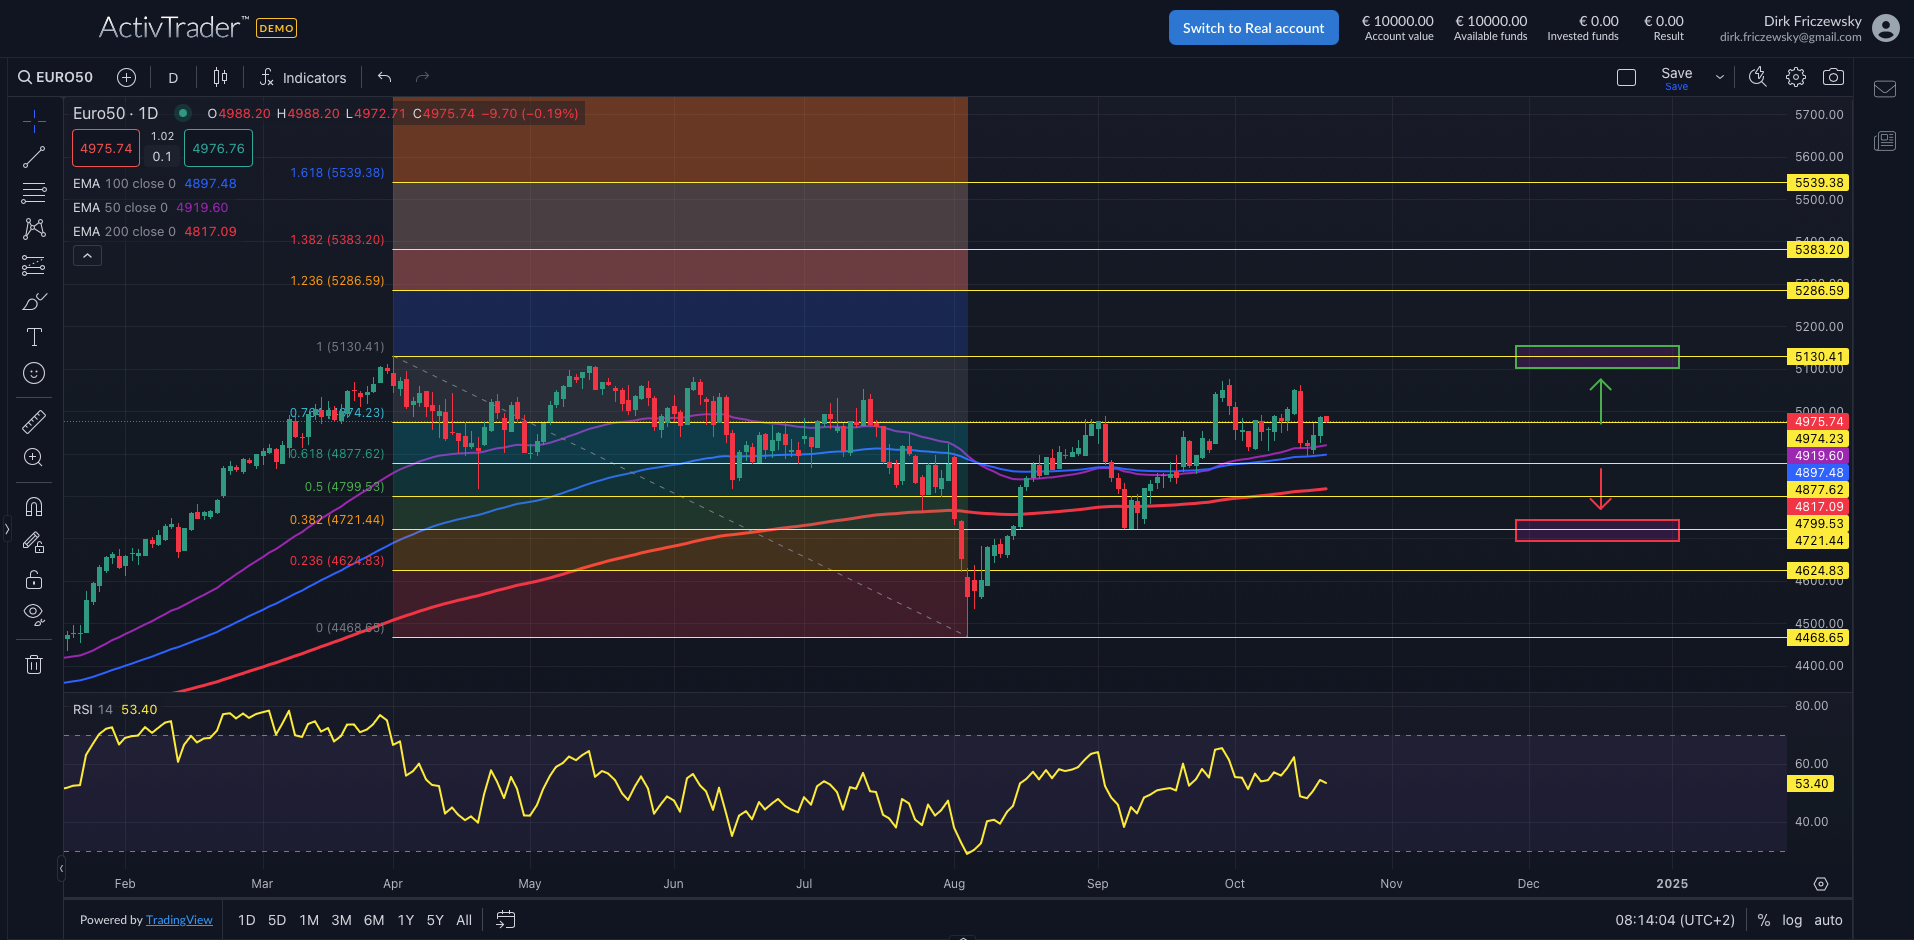Open the D interval timeframe selector
This screenshot has height=940, width=1914.
[x=172, y=77]
